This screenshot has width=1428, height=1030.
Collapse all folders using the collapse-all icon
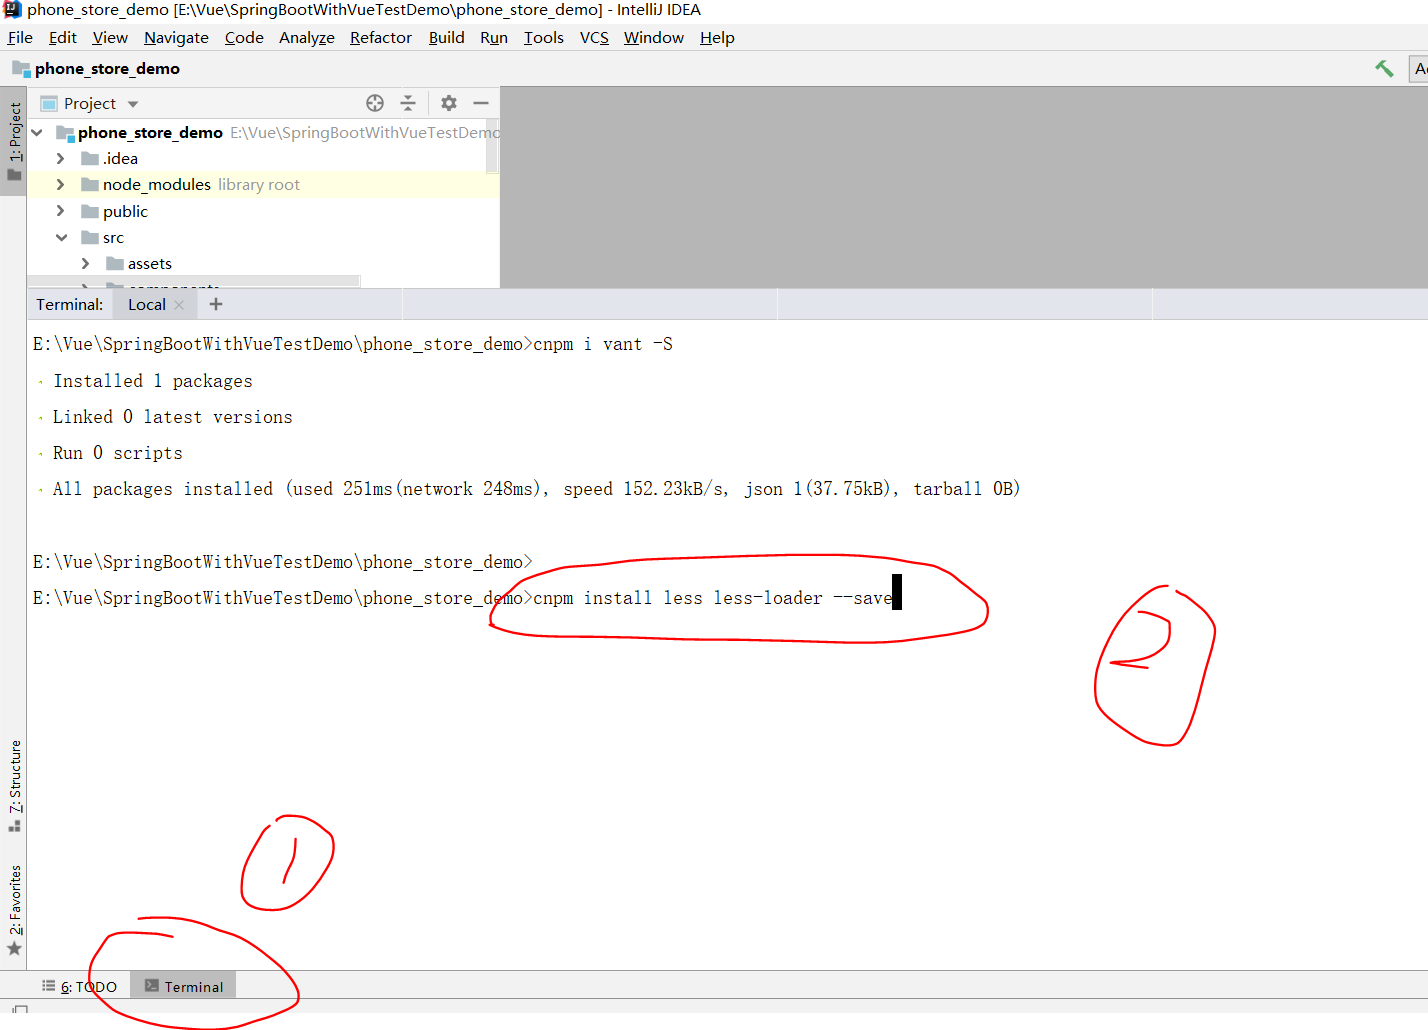[x=408, y=103]
